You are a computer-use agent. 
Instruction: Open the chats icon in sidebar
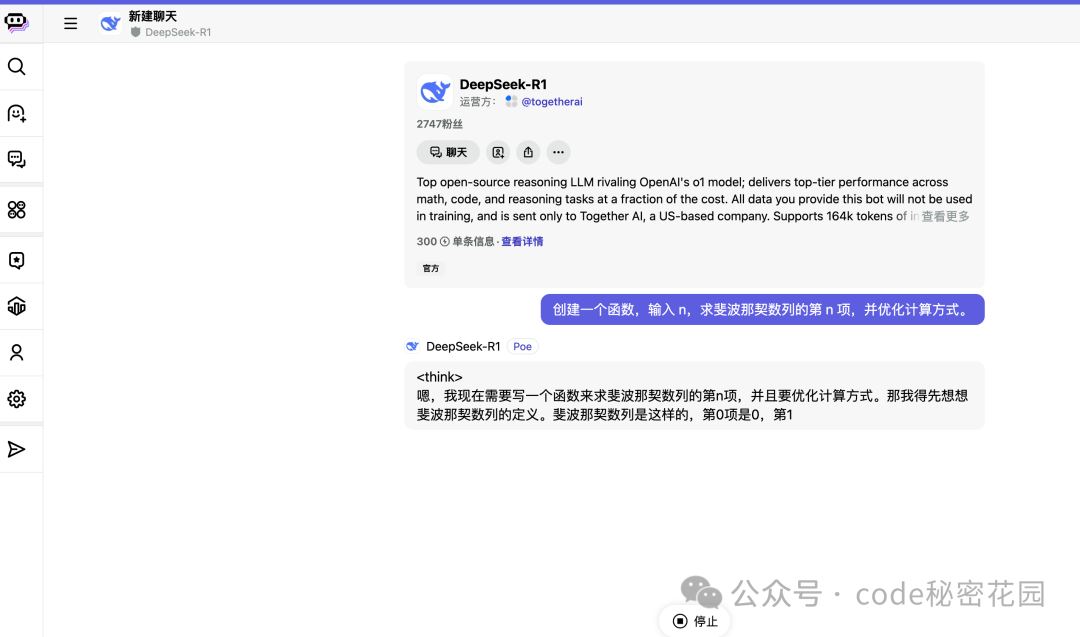[17, 159]
